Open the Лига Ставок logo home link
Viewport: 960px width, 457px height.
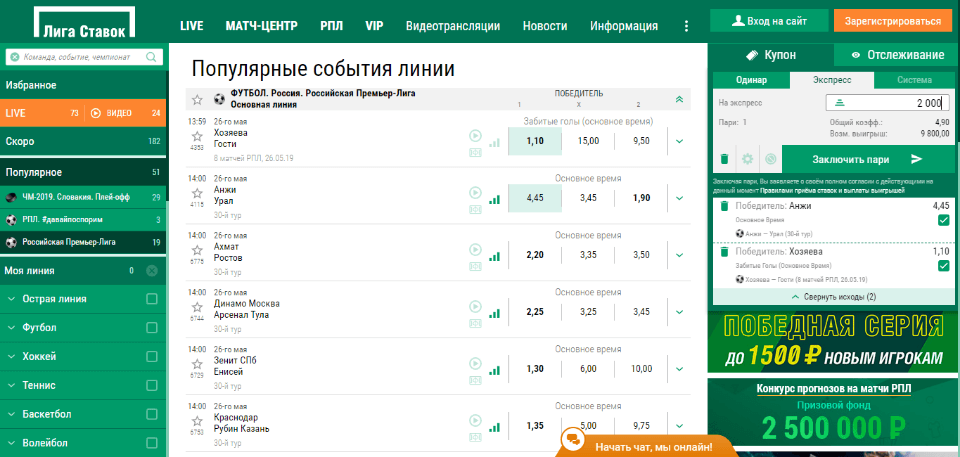[x=84, y=23]
